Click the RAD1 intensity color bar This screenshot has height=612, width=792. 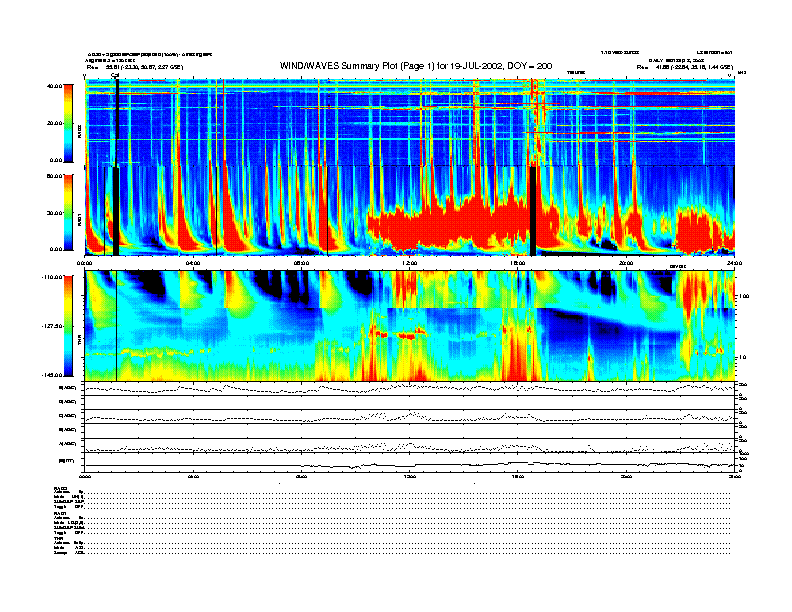coord(68,211)
